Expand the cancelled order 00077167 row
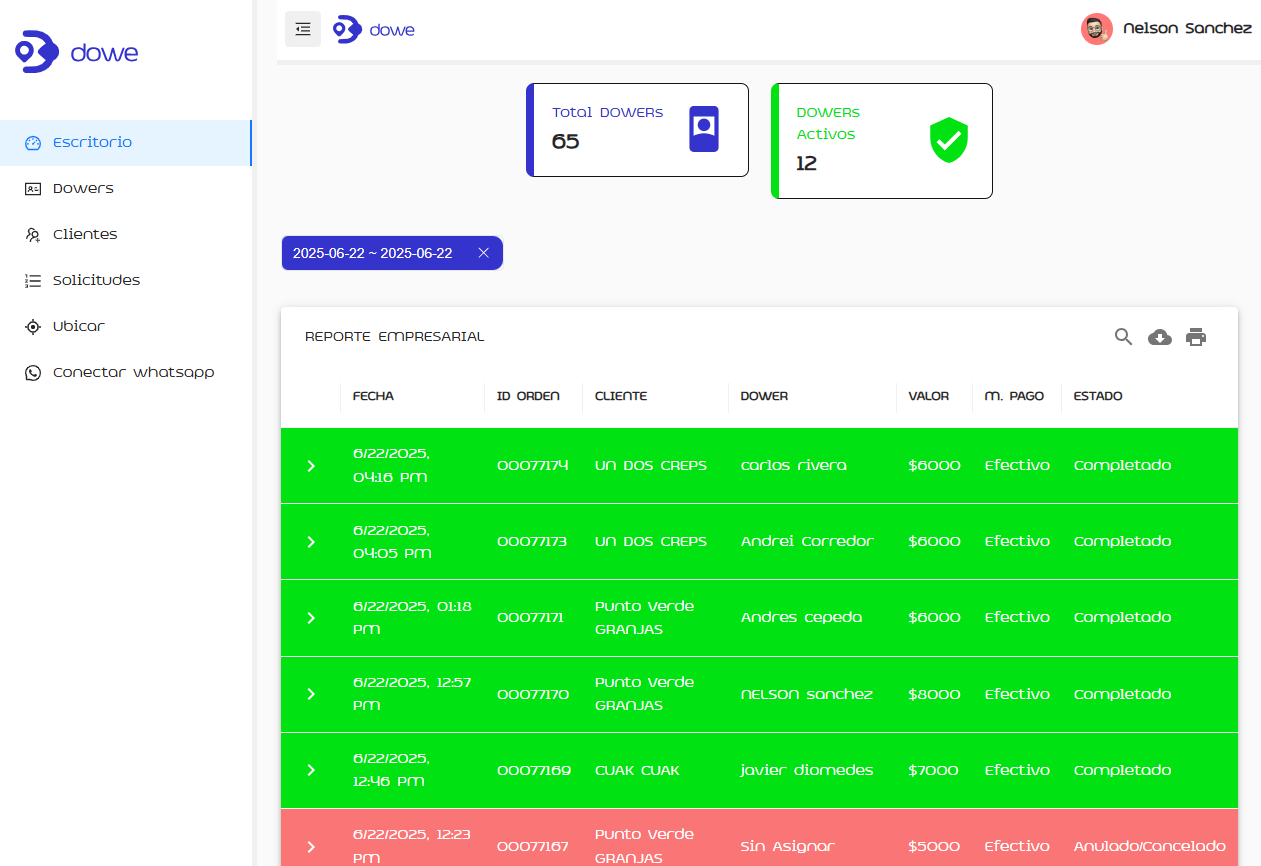The image size is (1261, 866). 311,846
